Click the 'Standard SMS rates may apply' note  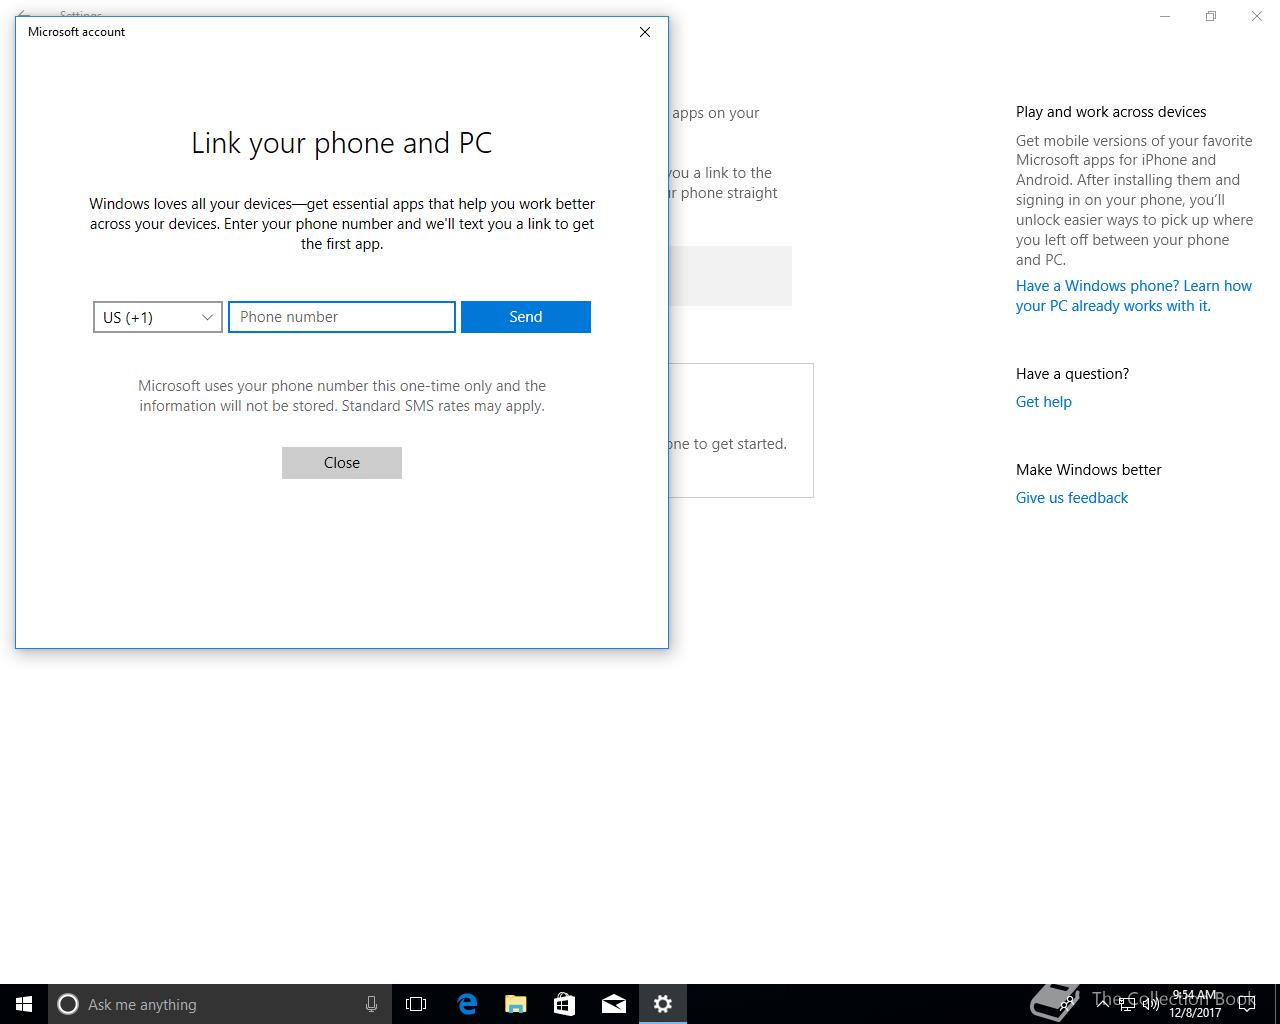tap(443, 406)
